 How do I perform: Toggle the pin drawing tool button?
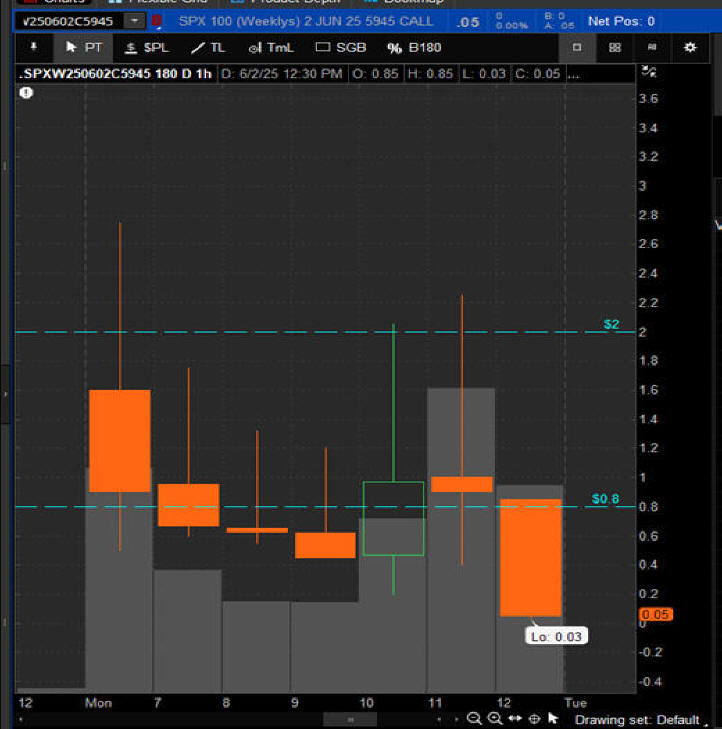pos(33,47)
